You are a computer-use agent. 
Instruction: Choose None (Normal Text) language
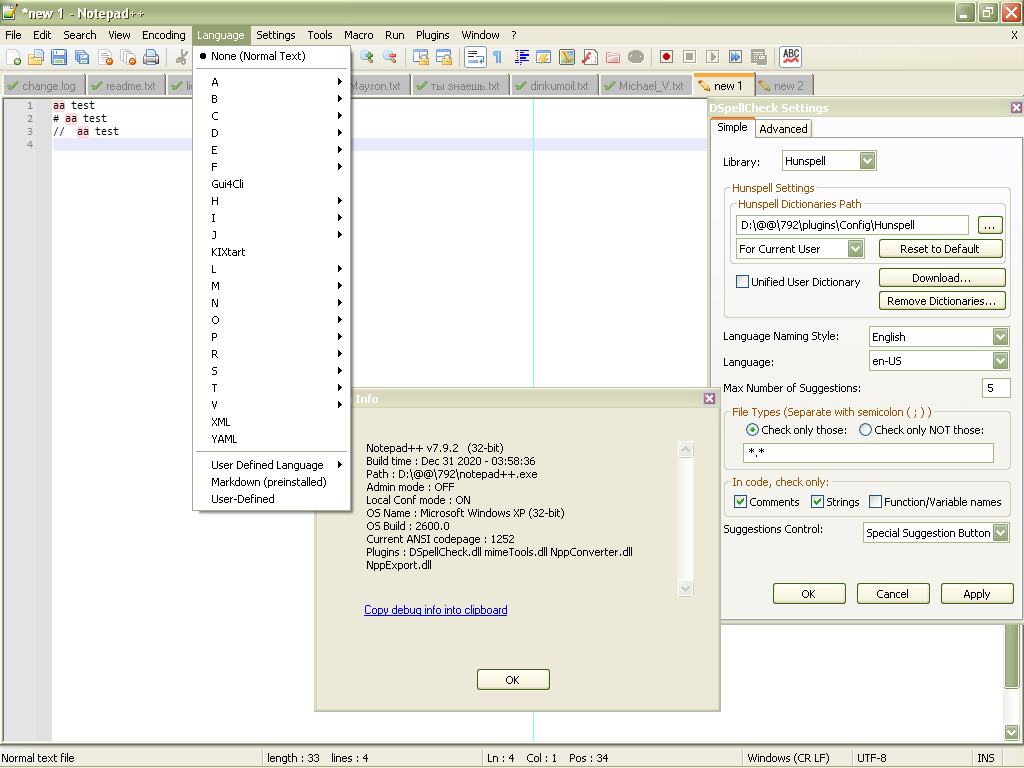pos(272,56)
